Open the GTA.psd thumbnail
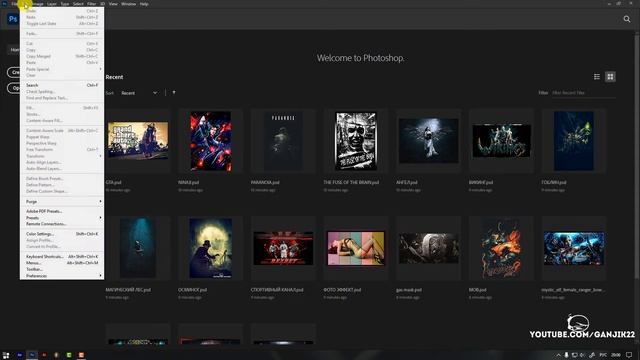640x360 pixels. pos(138,141)
